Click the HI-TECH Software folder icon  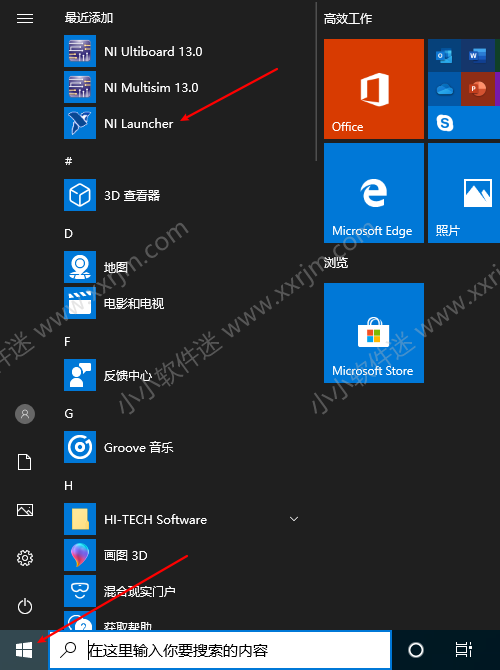(80, 519)
